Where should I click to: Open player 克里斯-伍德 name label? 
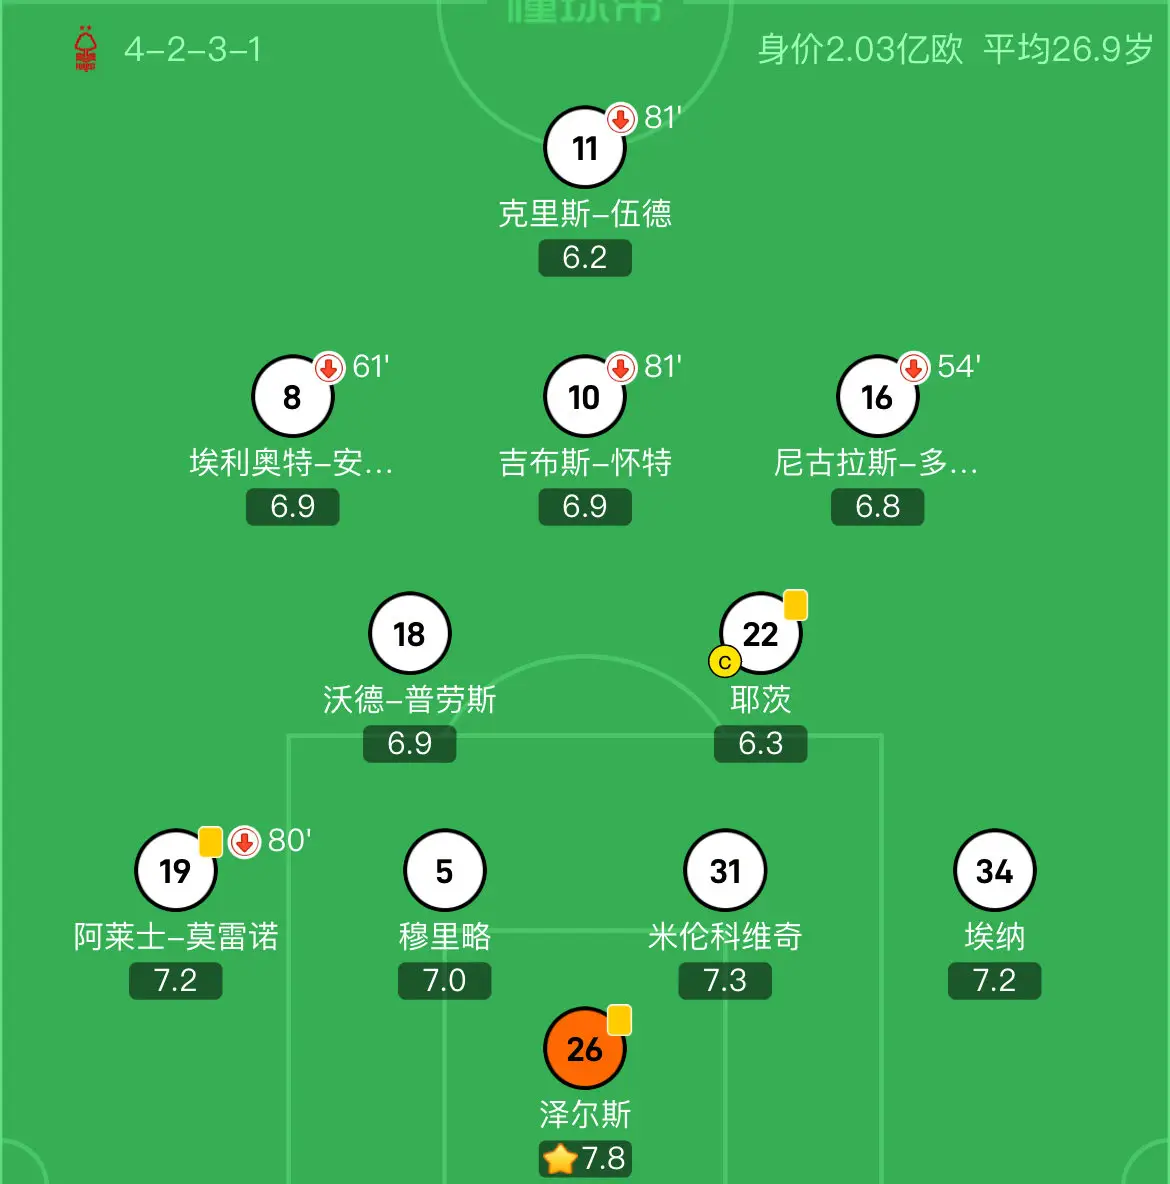tap(585, 214)
